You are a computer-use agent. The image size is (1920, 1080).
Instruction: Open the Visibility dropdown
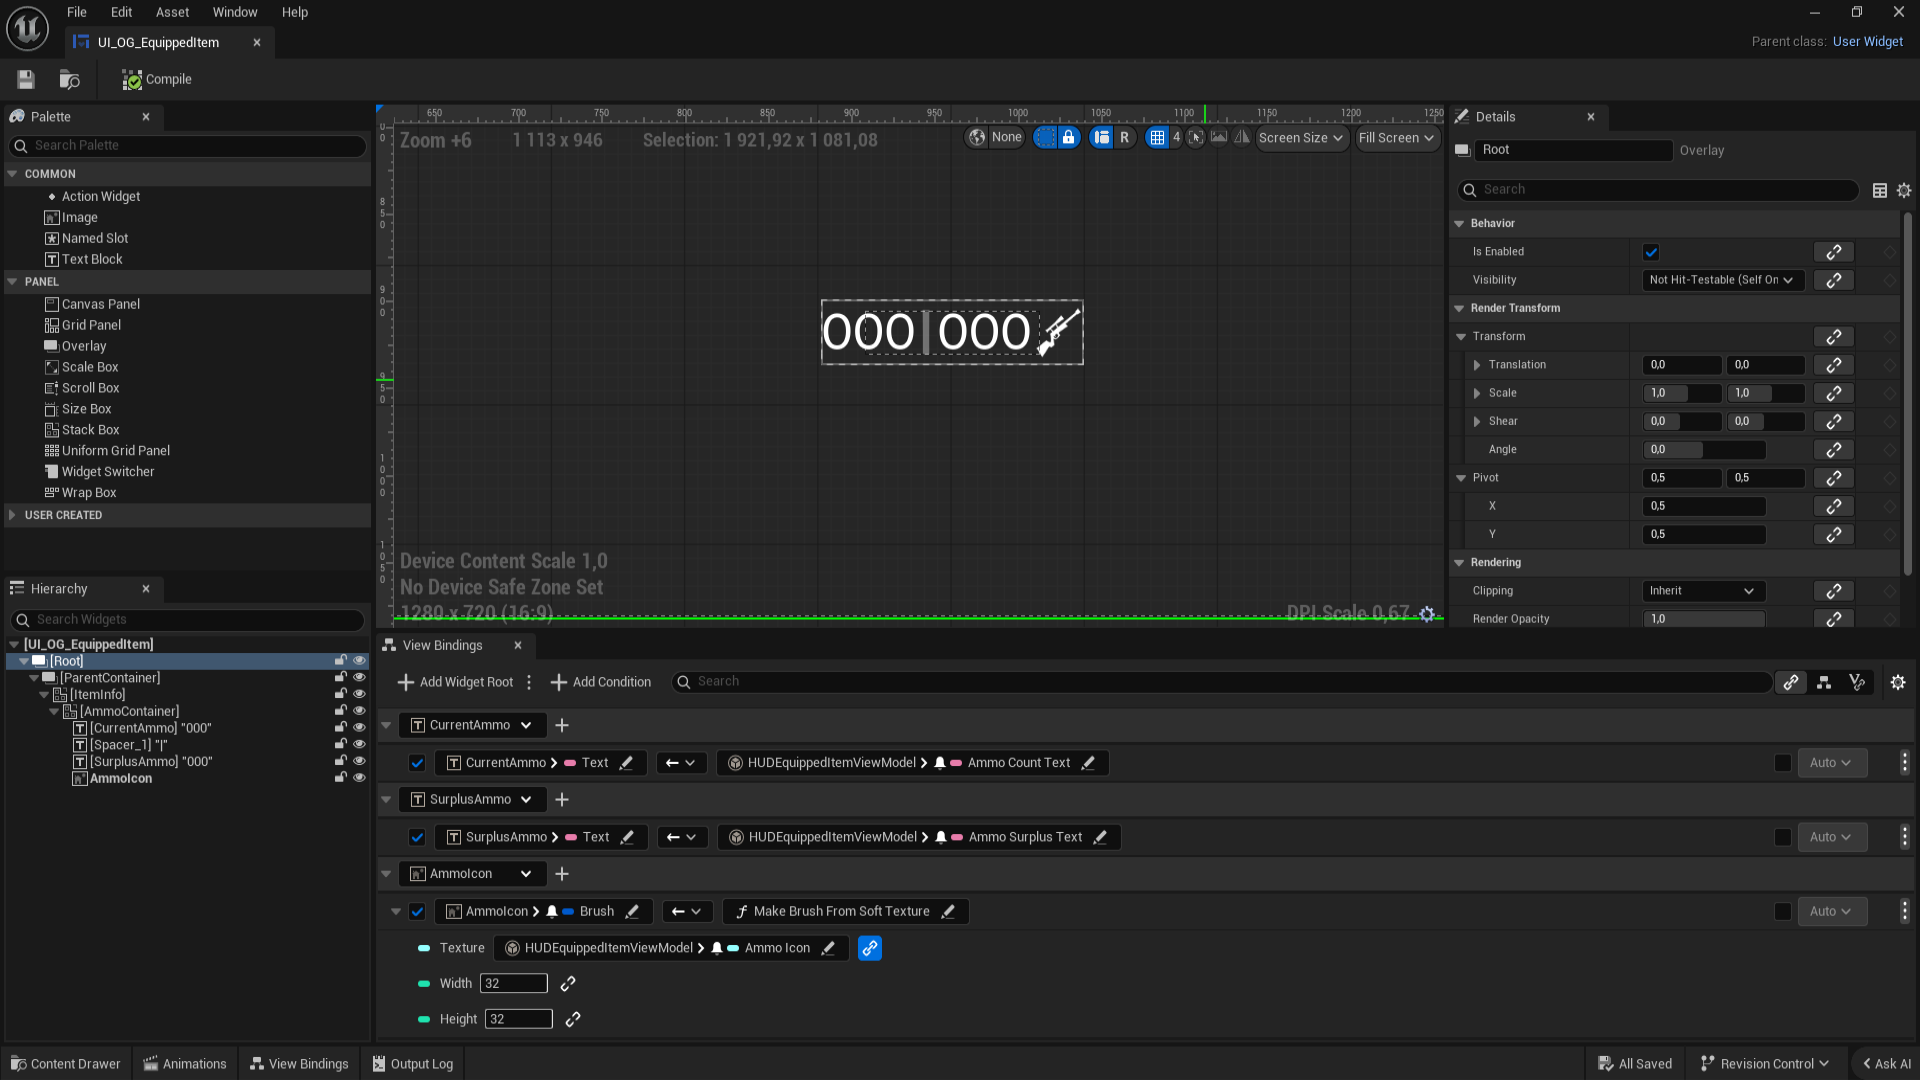(x=1722, y=280)
